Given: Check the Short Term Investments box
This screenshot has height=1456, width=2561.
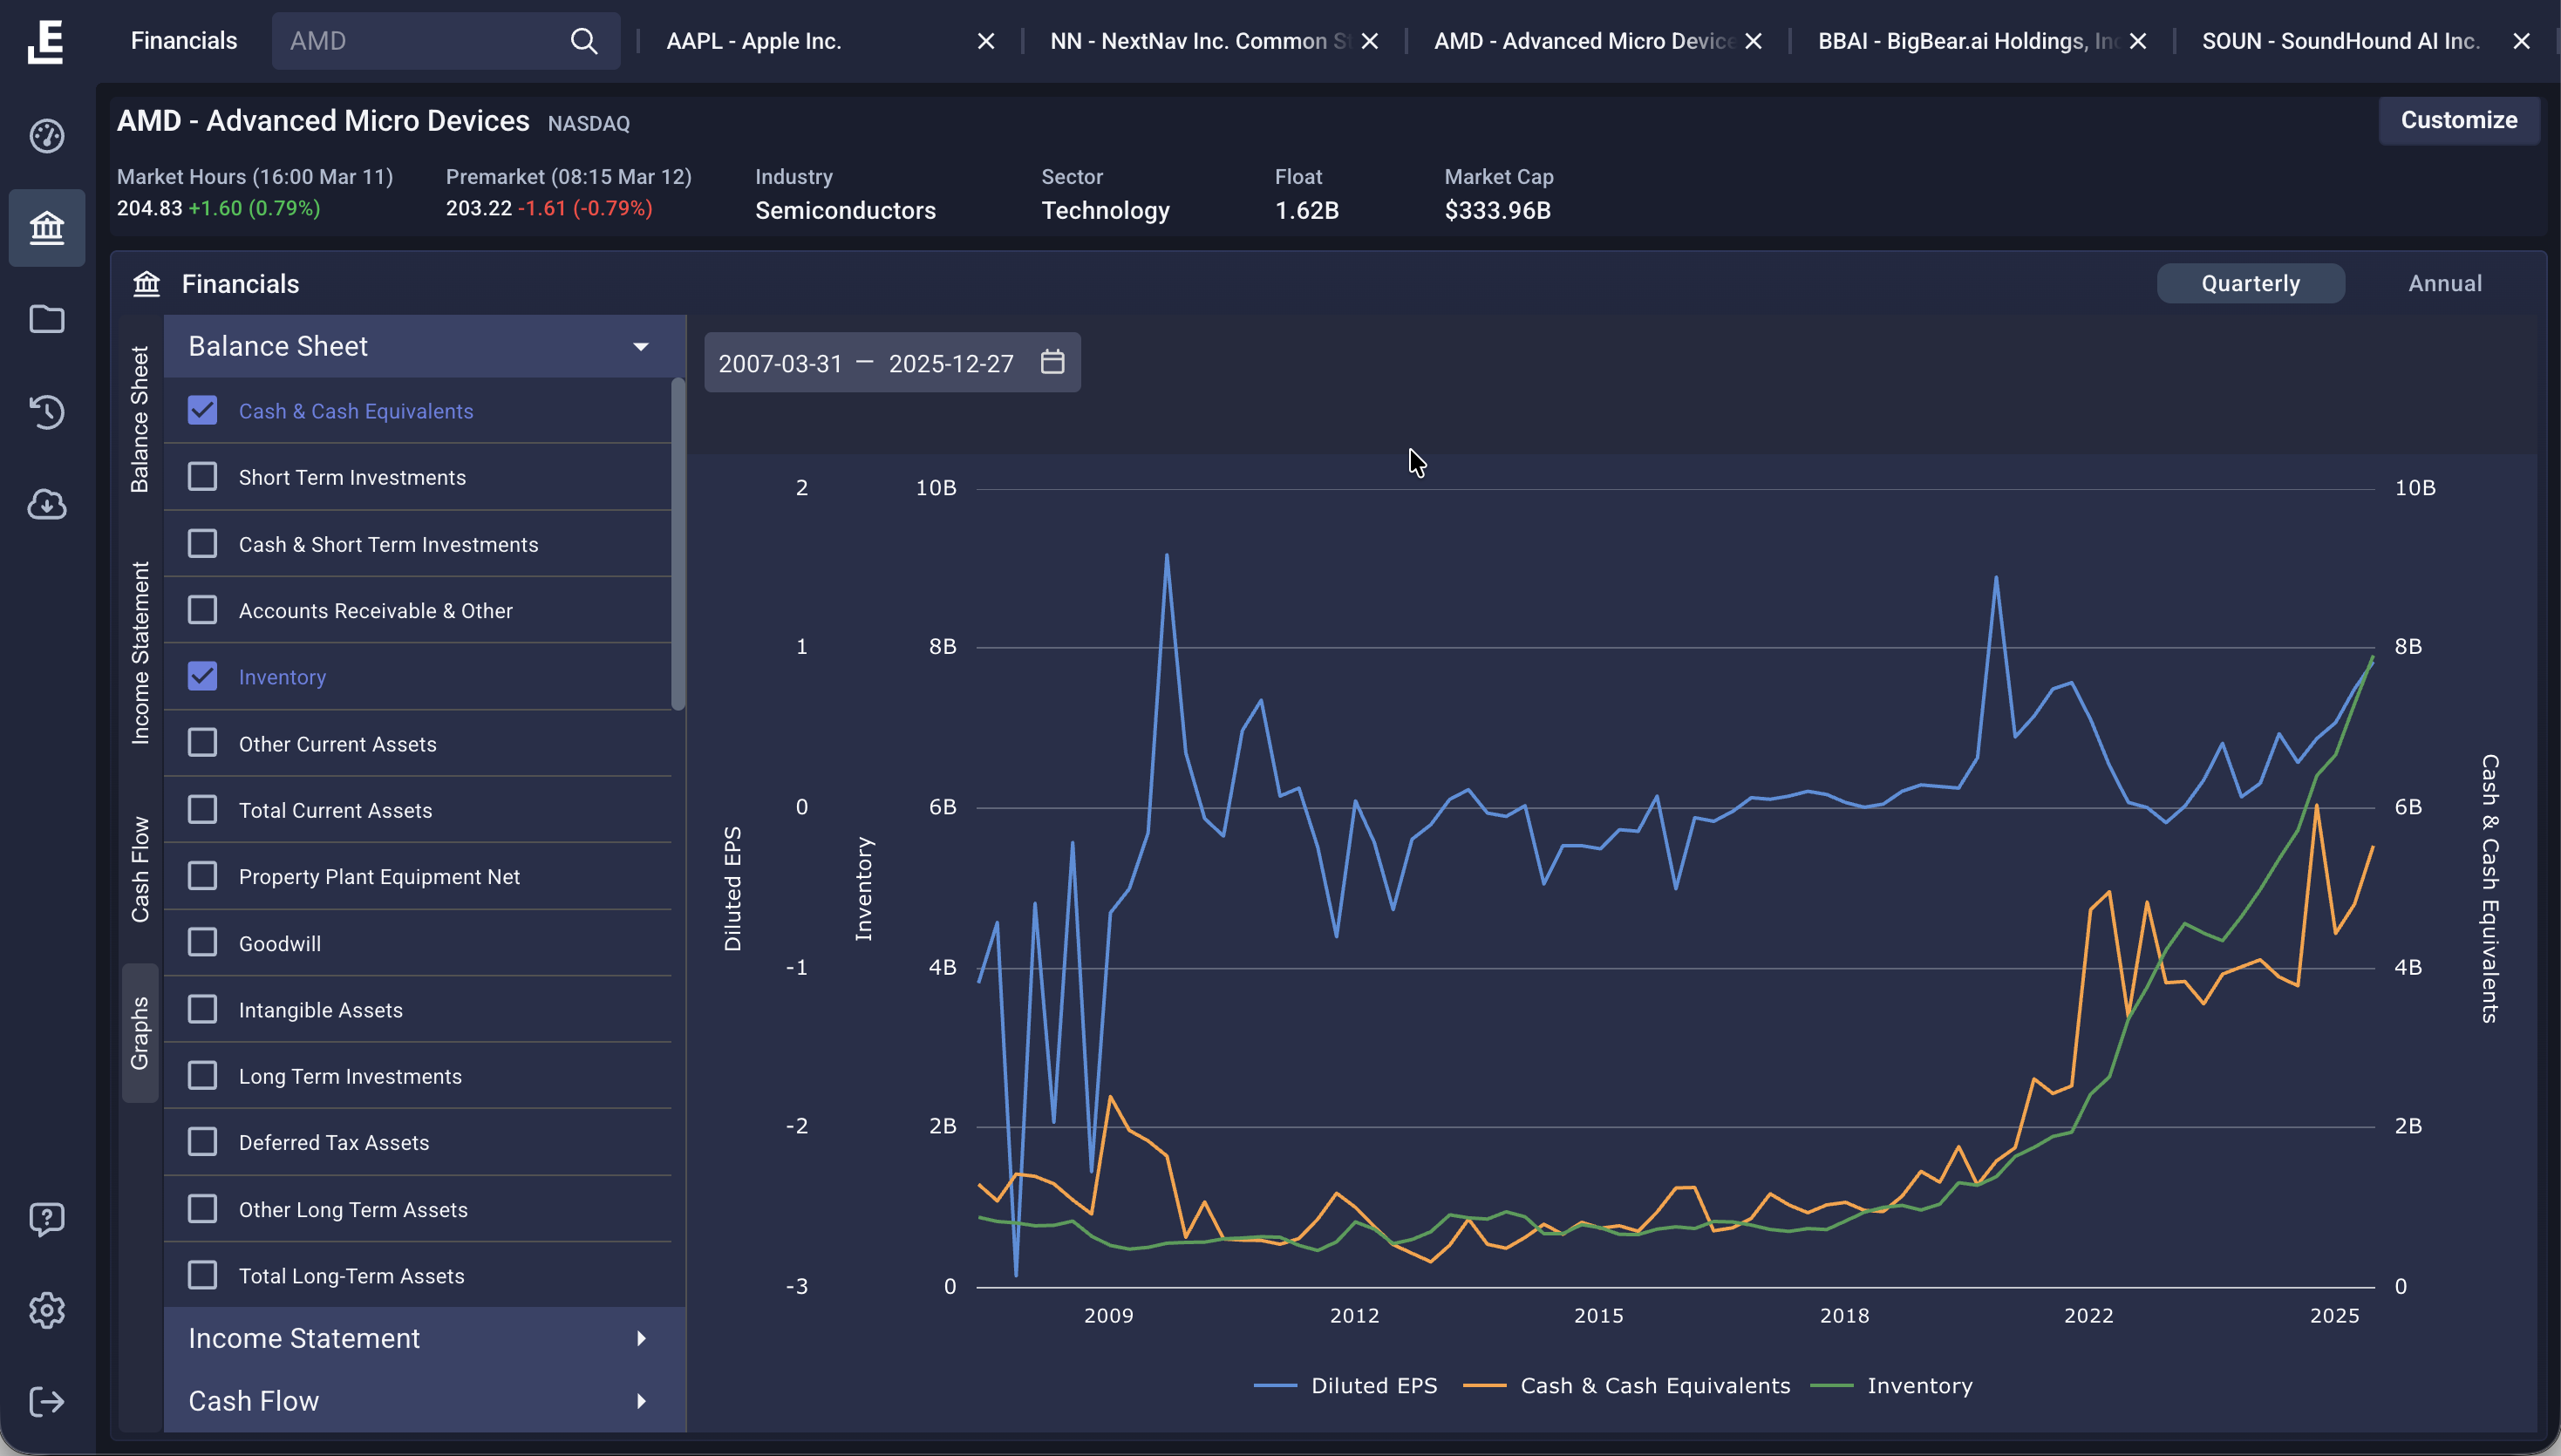Looking at the screenshot, I should [x=203, y=477].
